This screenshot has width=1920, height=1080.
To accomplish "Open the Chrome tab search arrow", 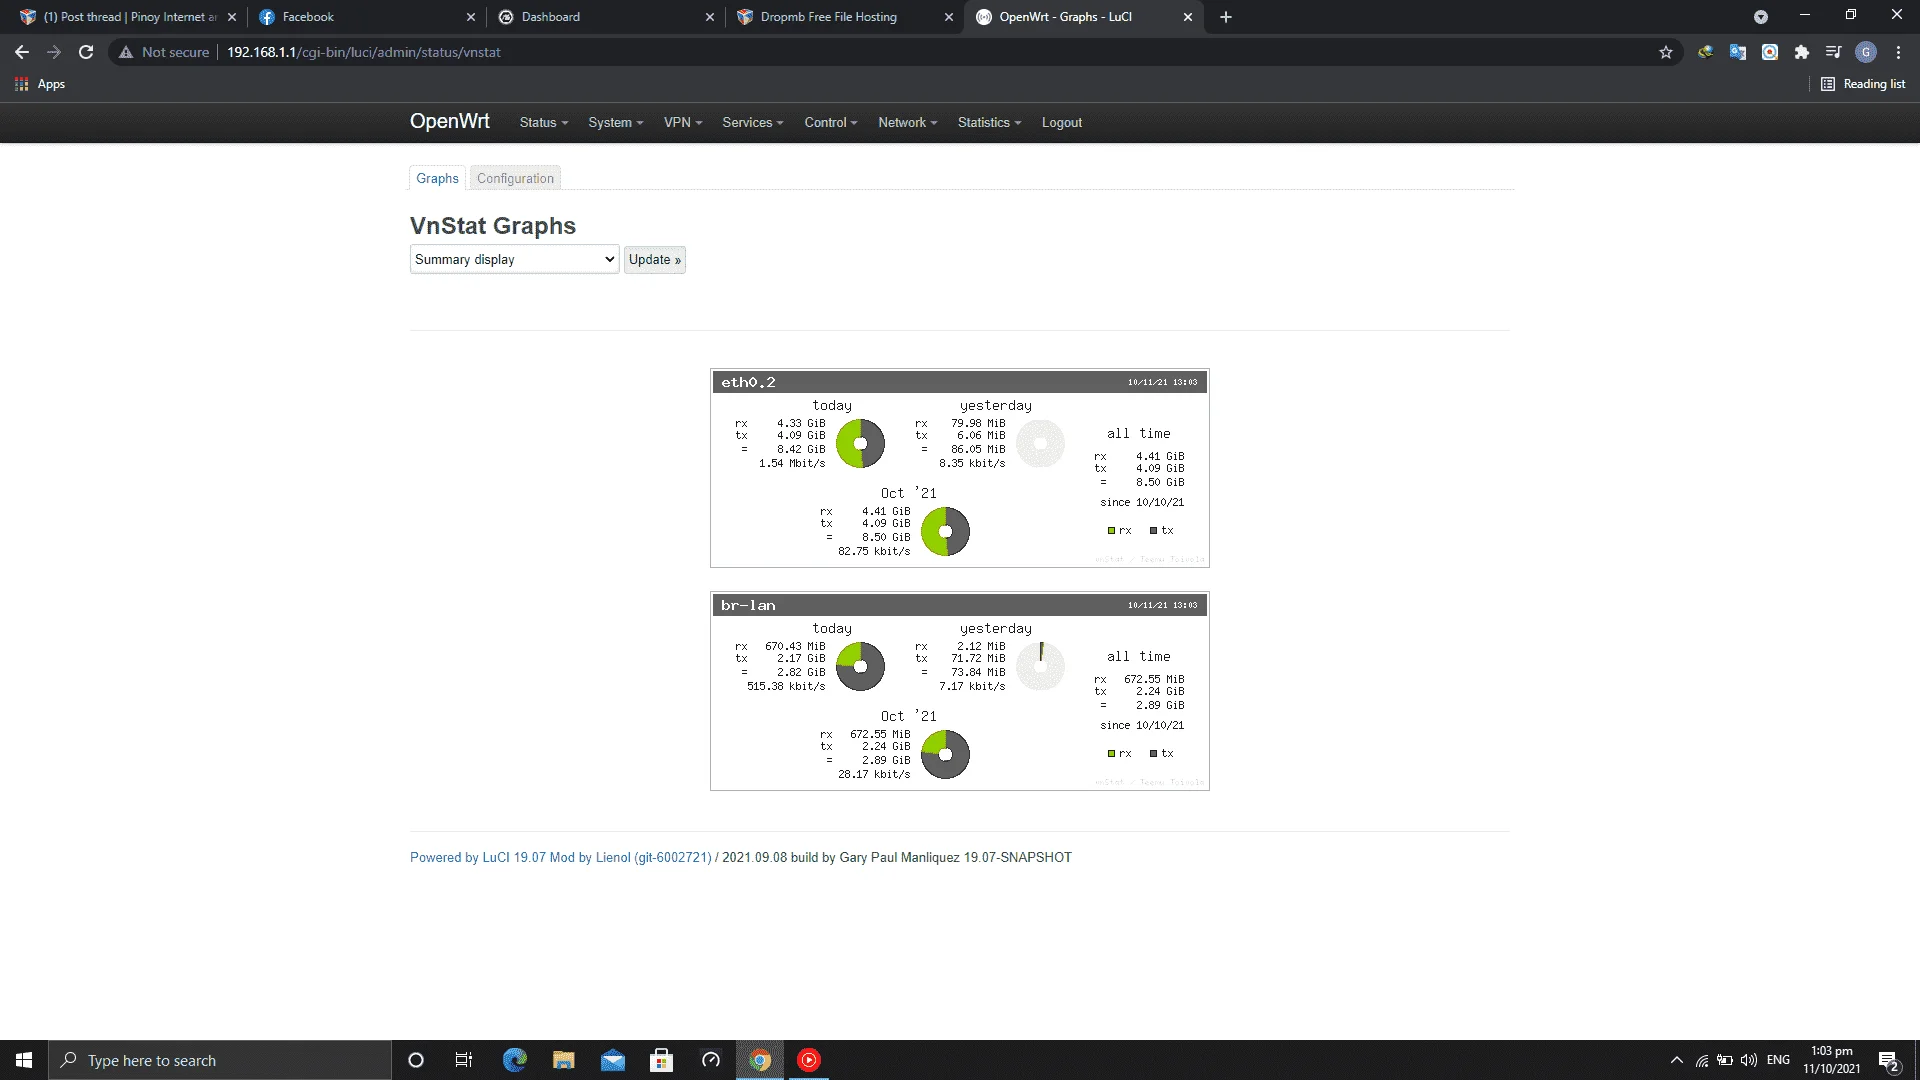I will (x=1761, y=17).
